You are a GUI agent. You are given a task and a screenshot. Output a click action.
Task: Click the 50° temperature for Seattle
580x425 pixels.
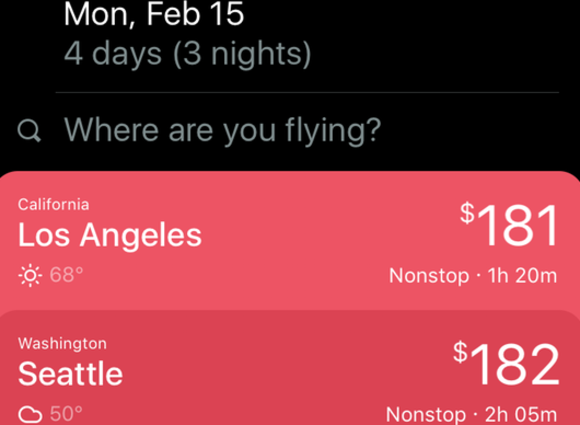tap(66, 414)
